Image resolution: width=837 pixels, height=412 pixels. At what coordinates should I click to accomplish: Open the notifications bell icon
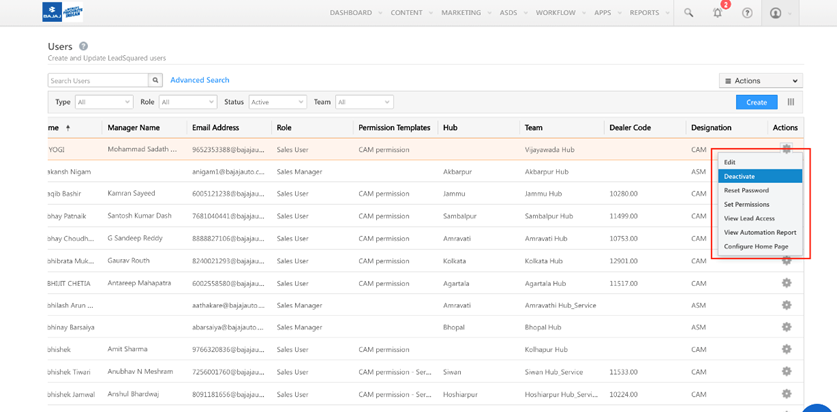pyautogui.click(x=717, y=13)
